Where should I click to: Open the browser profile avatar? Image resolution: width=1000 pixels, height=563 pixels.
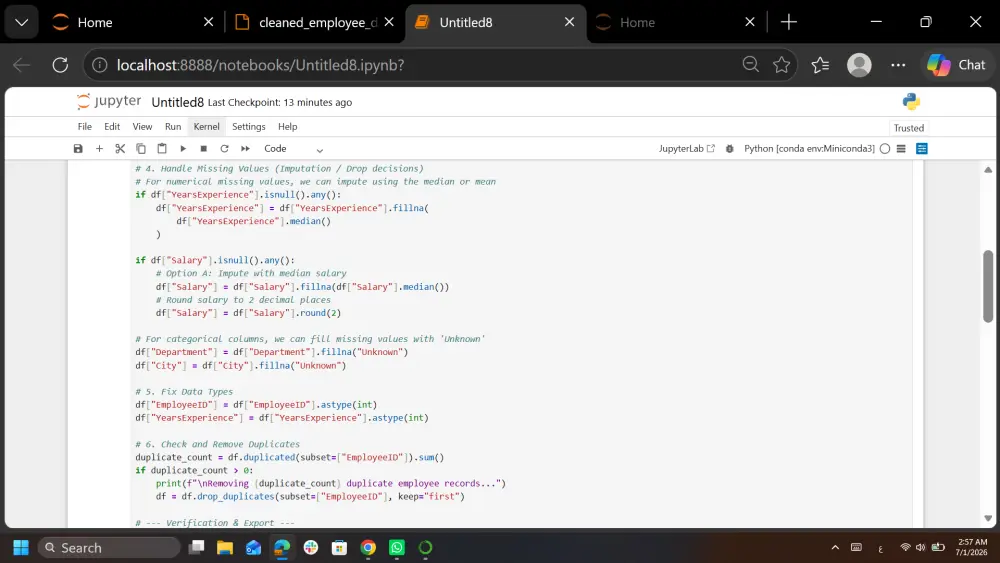click(x=859, y=64)
